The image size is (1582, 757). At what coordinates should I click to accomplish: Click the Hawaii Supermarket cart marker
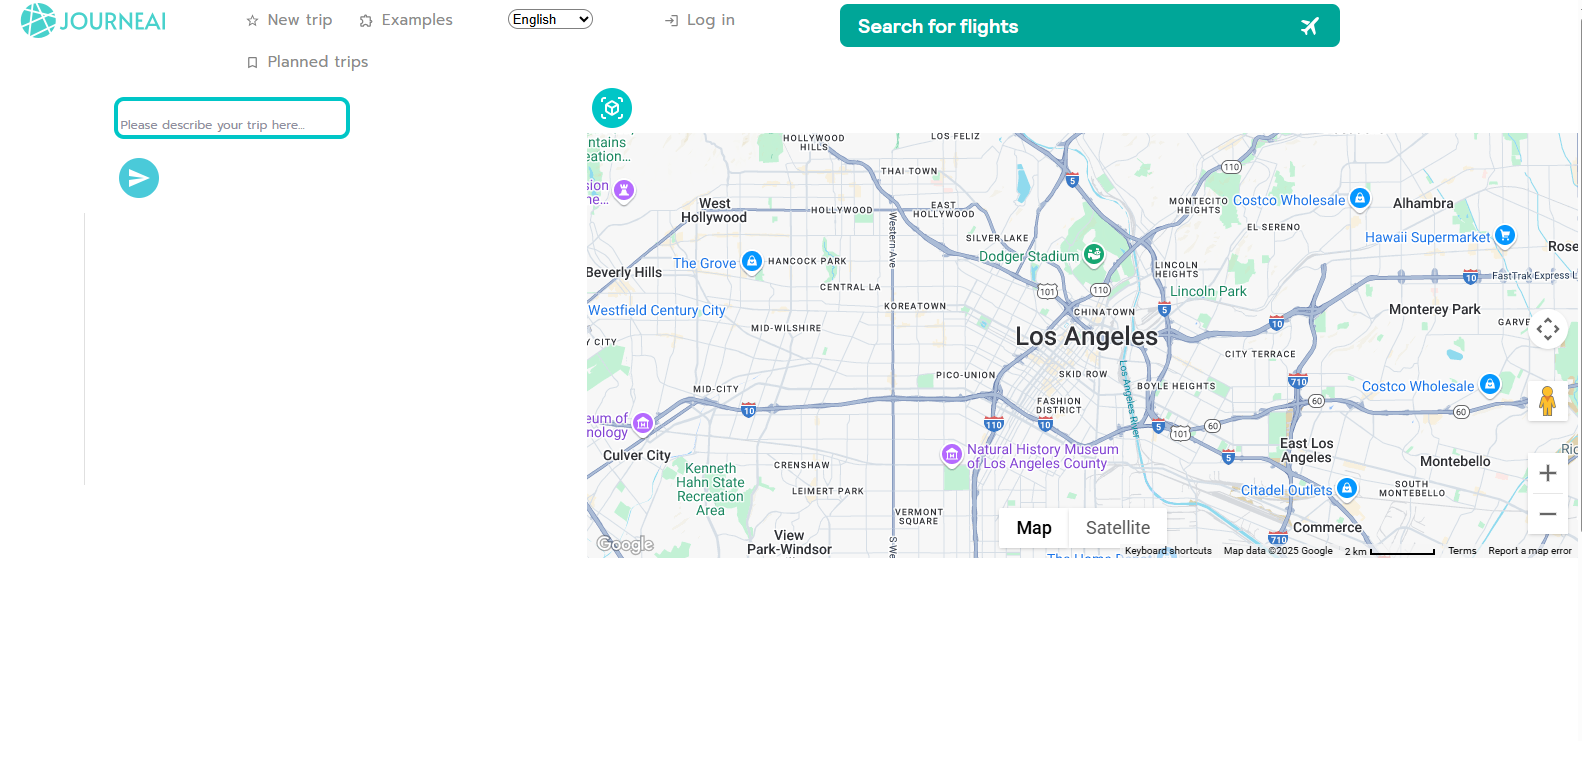(x=1505, y=236)
